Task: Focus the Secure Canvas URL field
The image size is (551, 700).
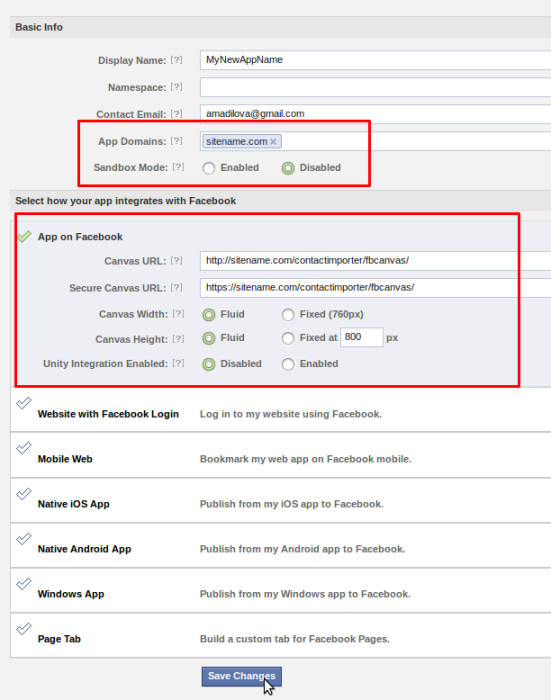Action: 376,288
